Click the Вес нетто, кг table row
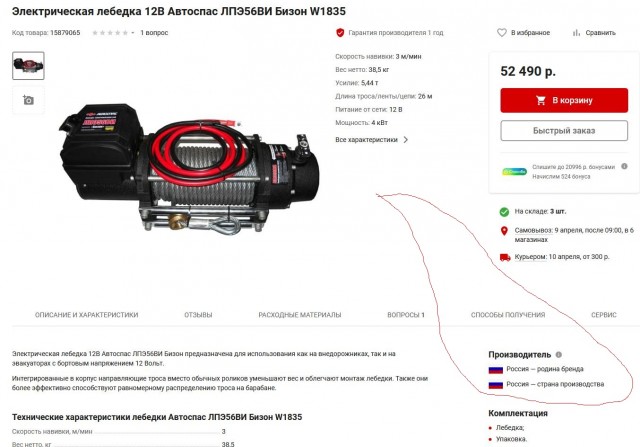Screen dimensions: 640x447 click(123, 444)
